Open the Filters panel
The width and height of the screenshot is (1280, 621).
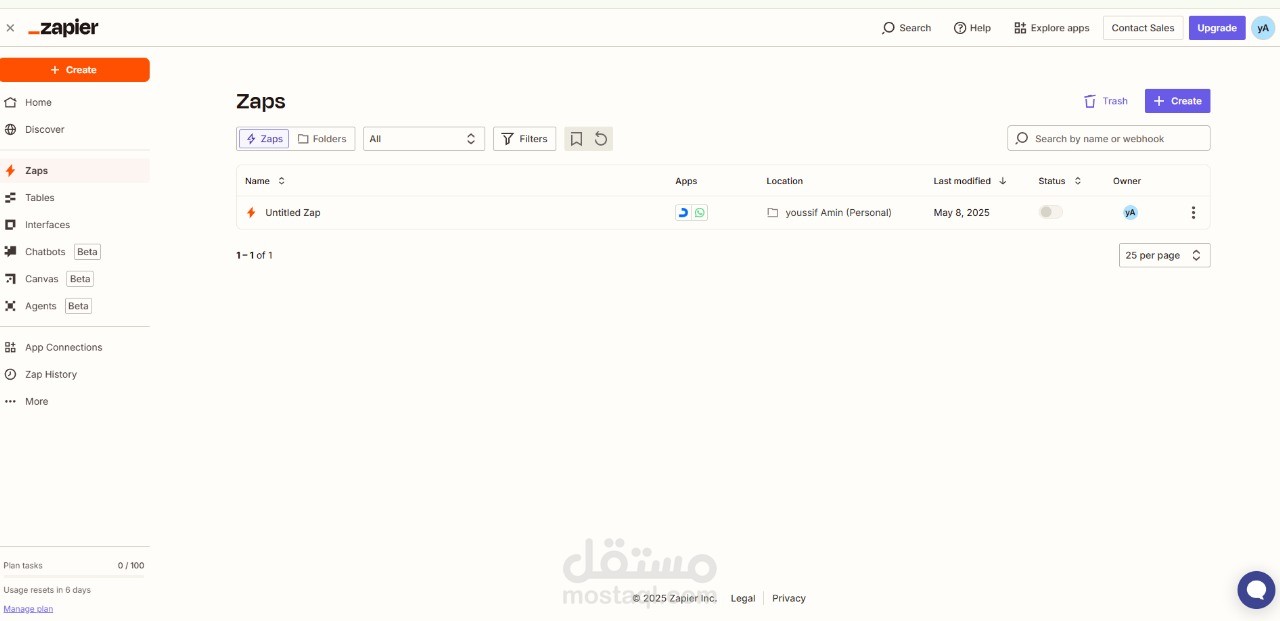pyautogui.click(x=524, y=139)
